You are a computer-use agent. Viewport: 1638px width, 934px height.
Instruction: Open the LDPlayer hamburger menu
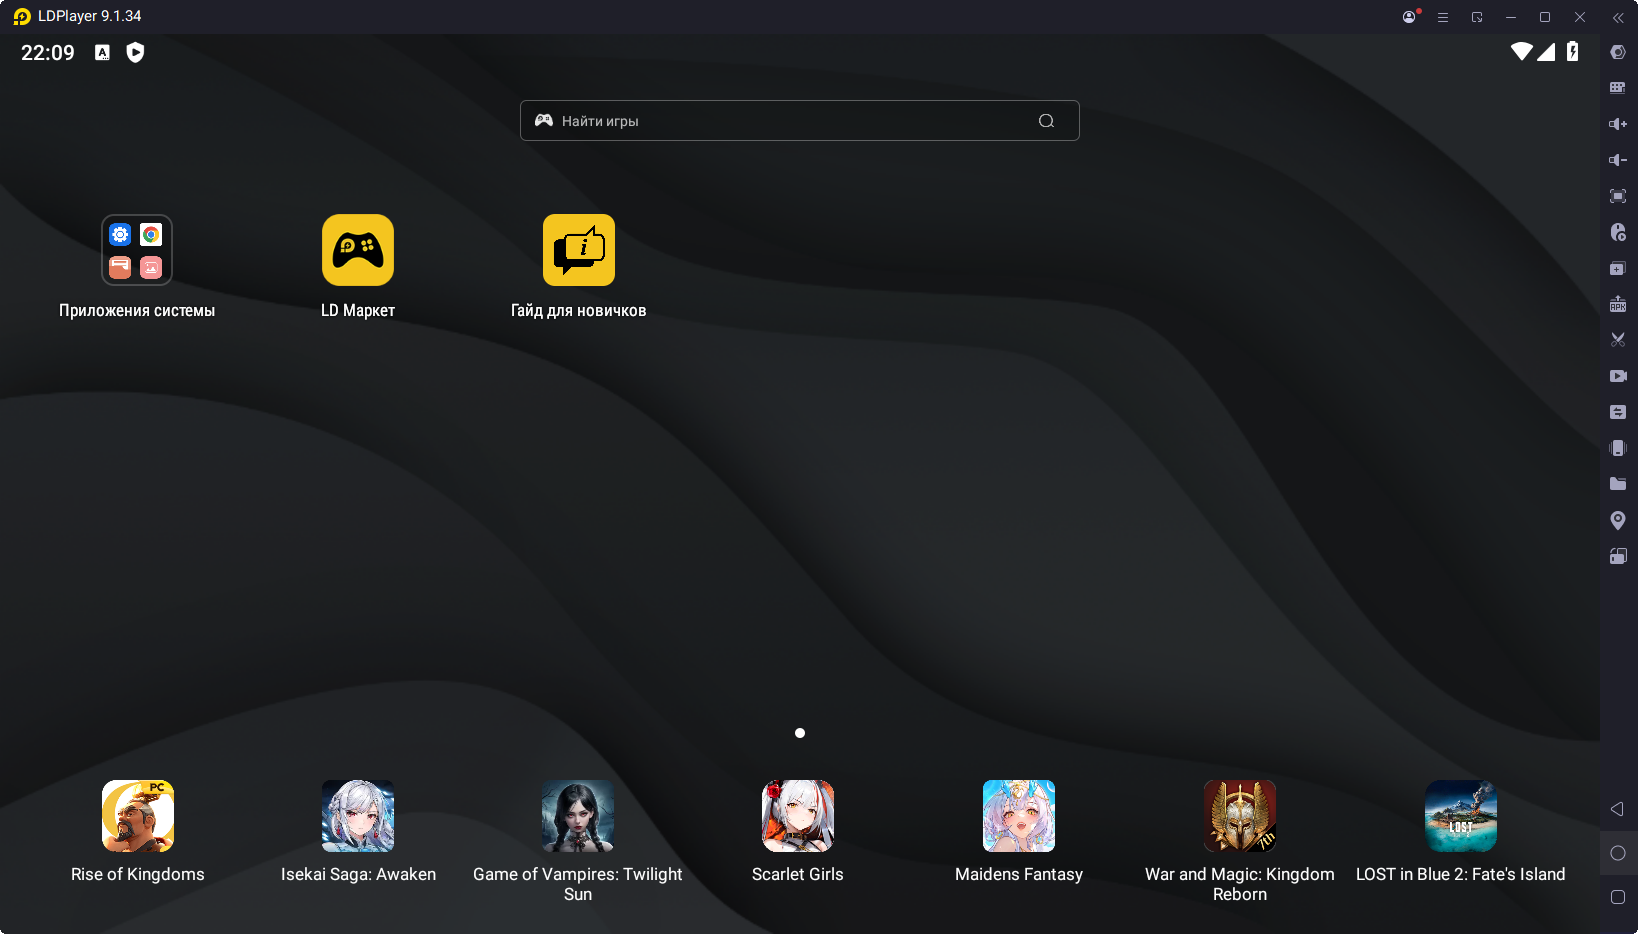coord(1443,17)
